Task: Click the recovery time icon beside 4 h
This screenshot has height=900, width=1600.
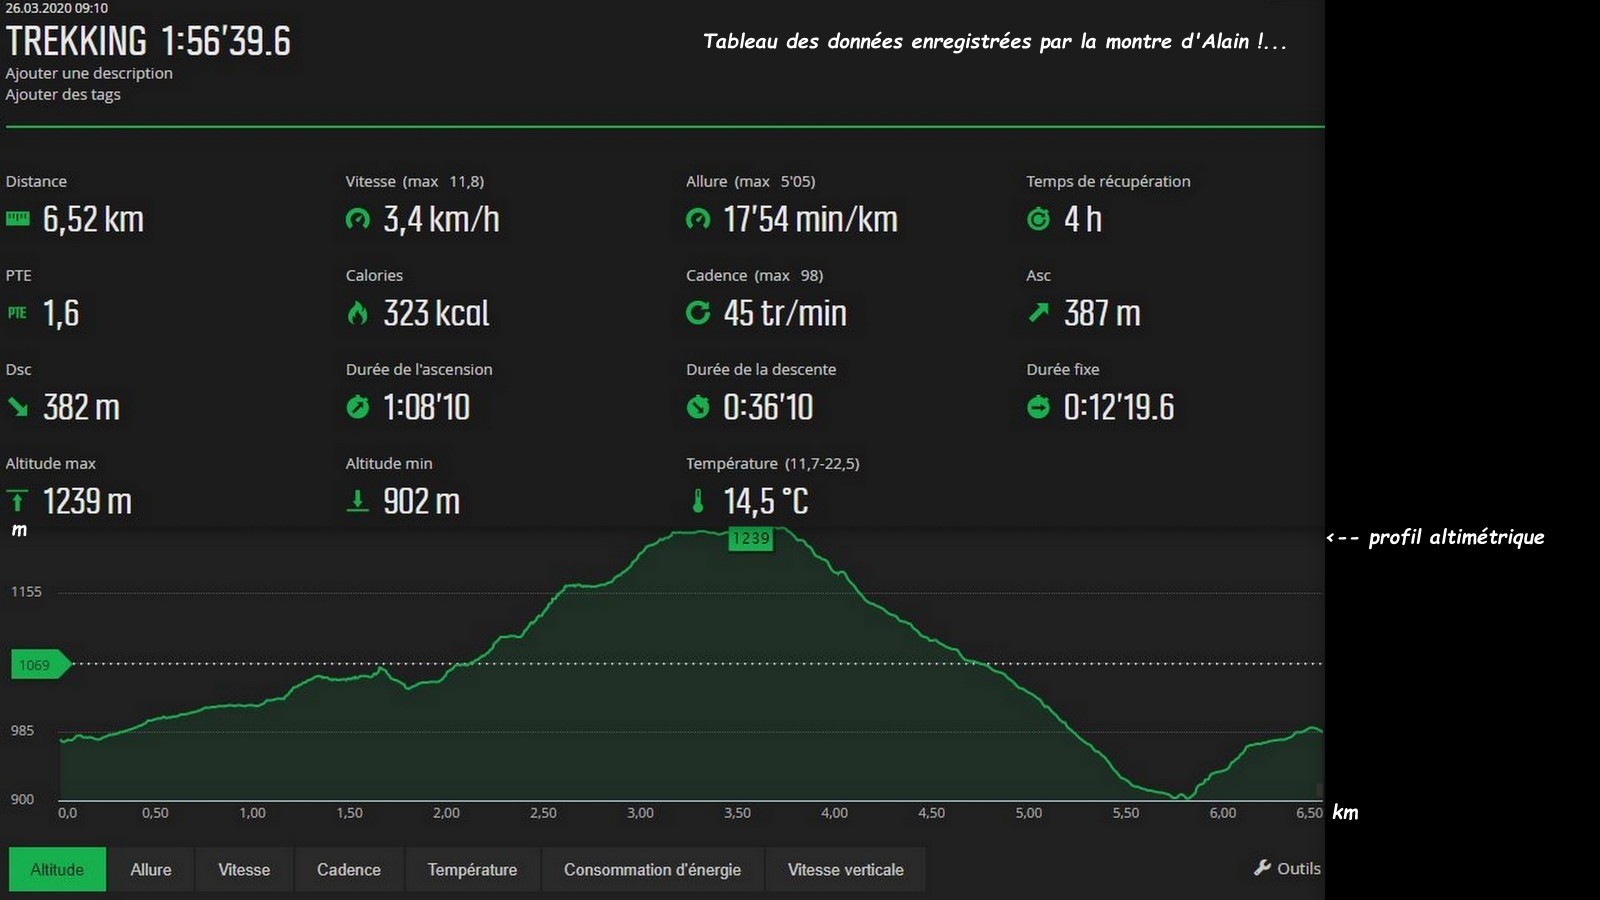Action: click(1038, 219)
